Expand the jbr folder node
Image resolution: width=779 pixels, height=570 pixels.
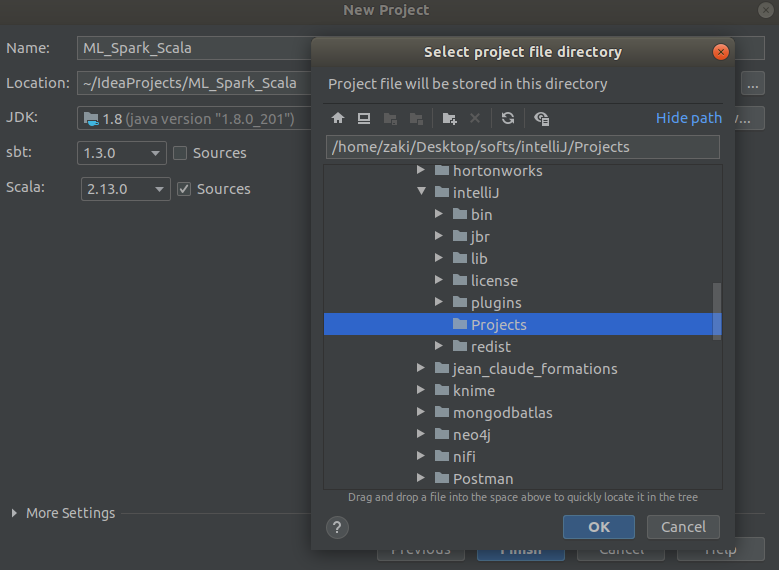(x=439, y=236)
